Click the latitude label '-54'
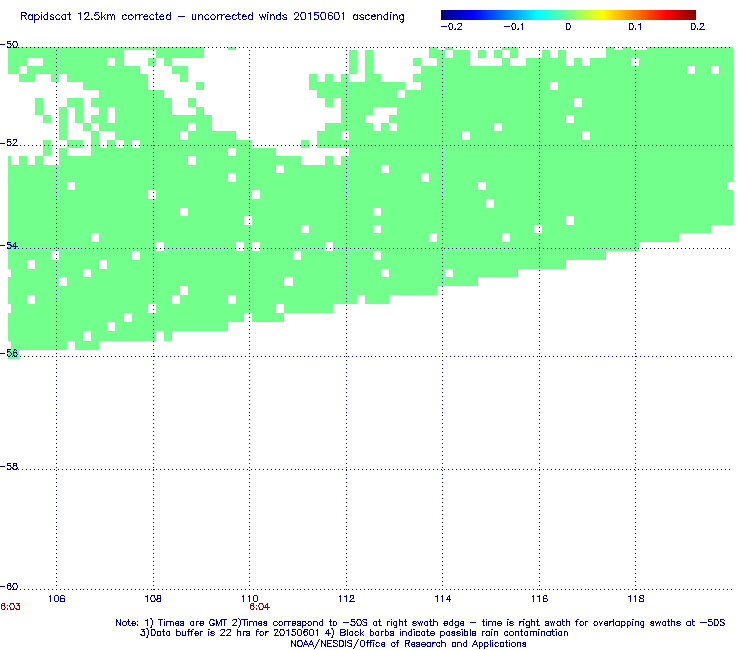The width and height of the screenshot is (740, 650). point(9,245)
